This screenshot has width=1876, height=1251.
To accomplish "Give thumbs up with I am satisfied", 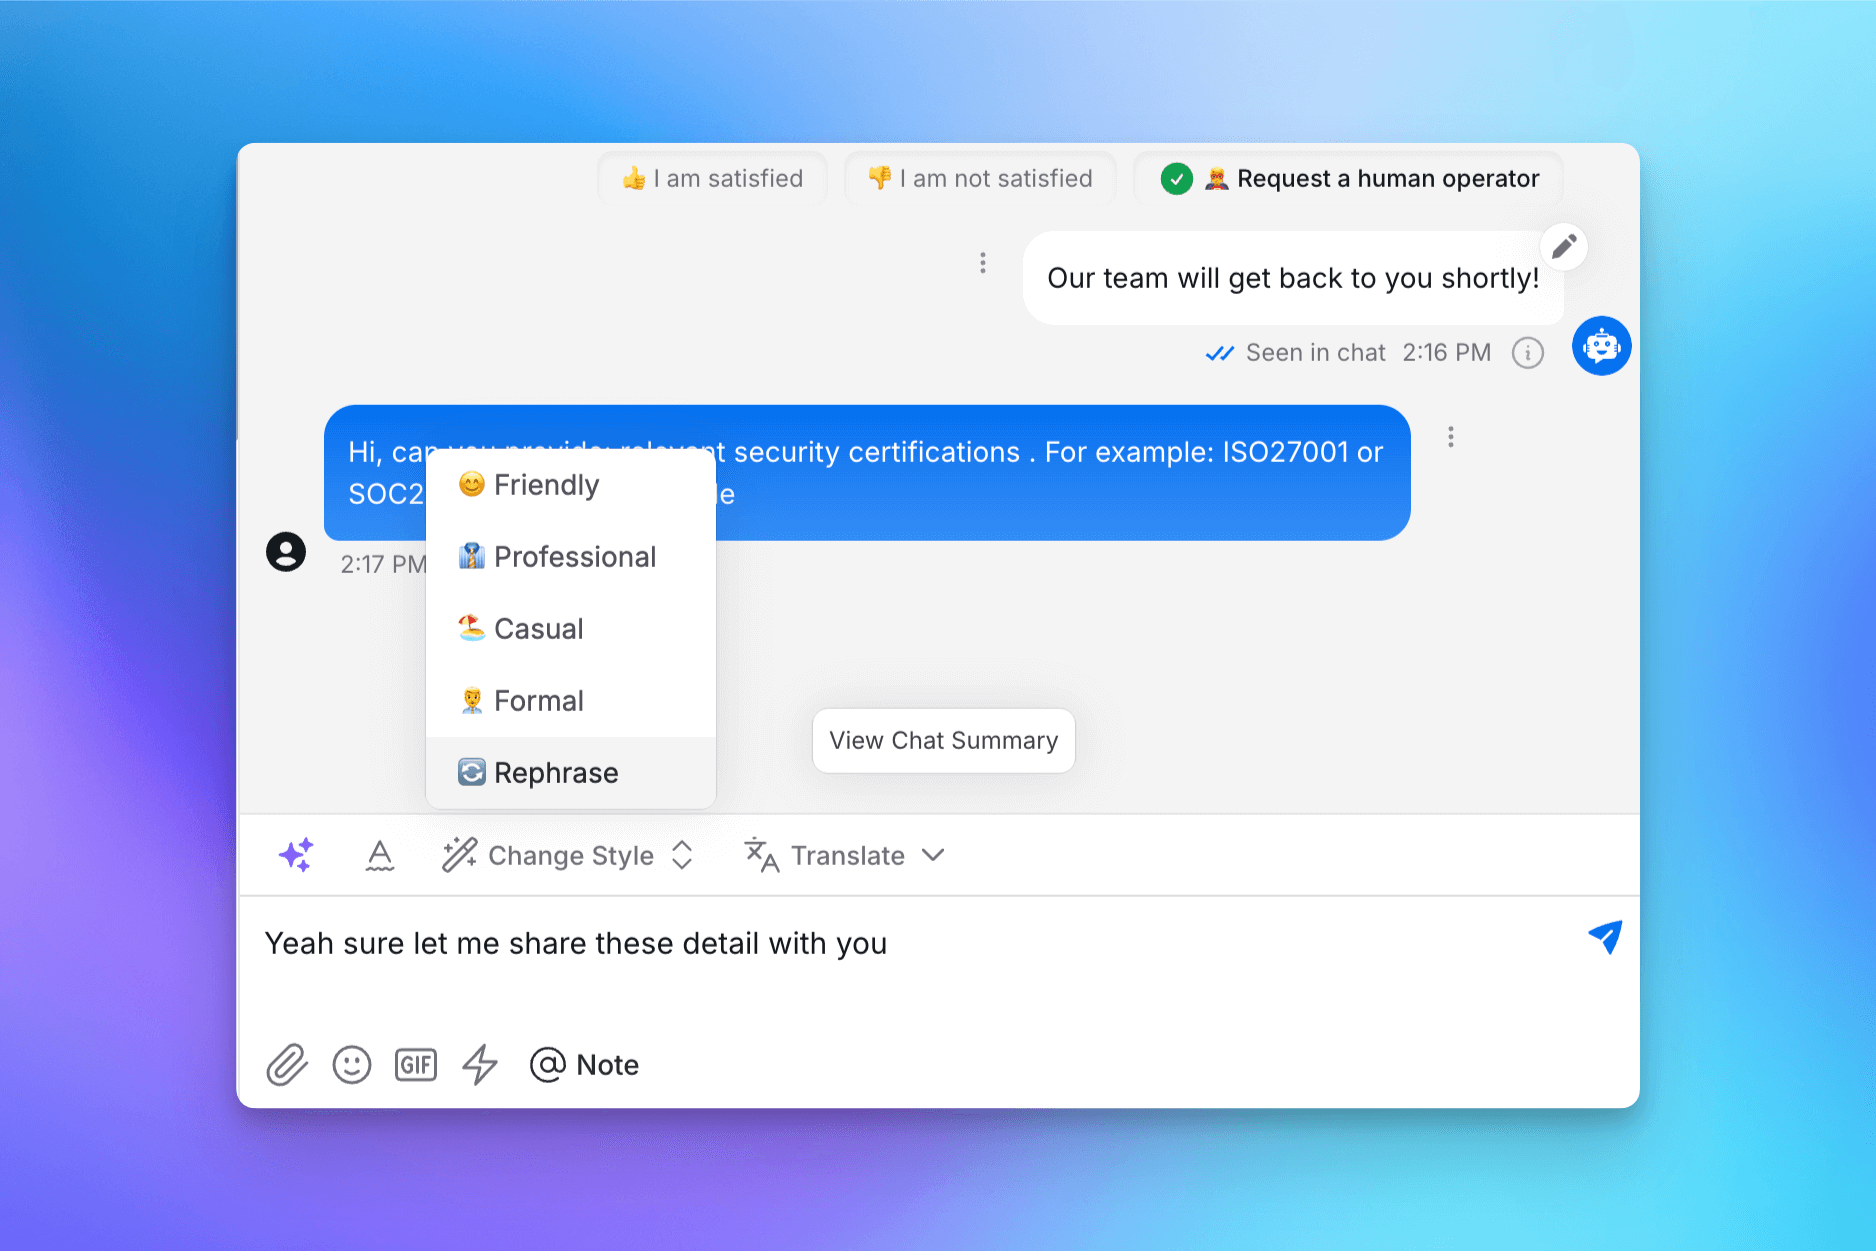I will click(712, 178).
